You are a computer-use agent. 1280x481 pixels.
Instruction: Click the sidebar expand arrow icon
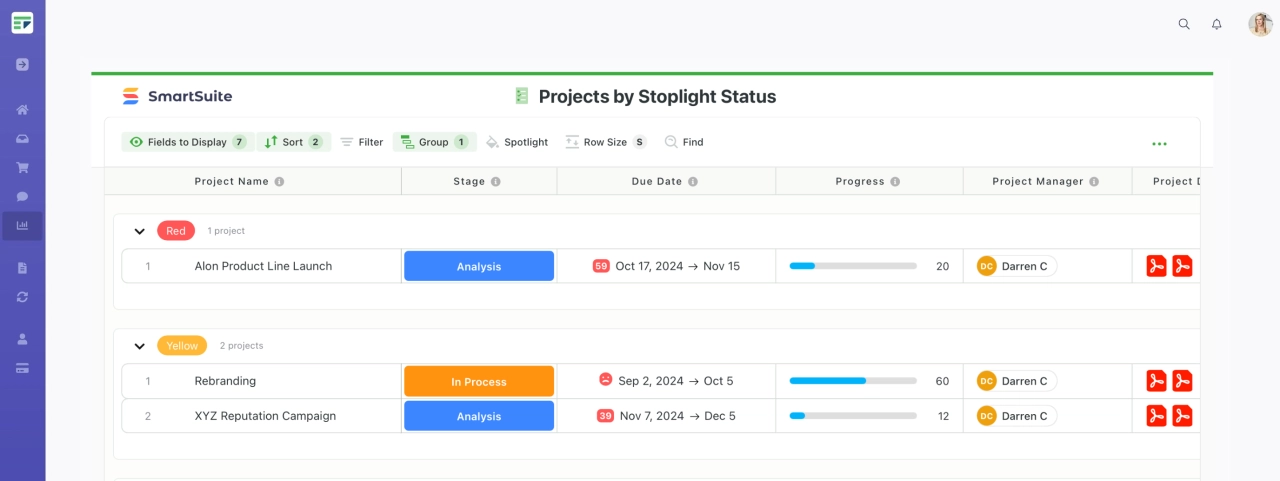22,64
